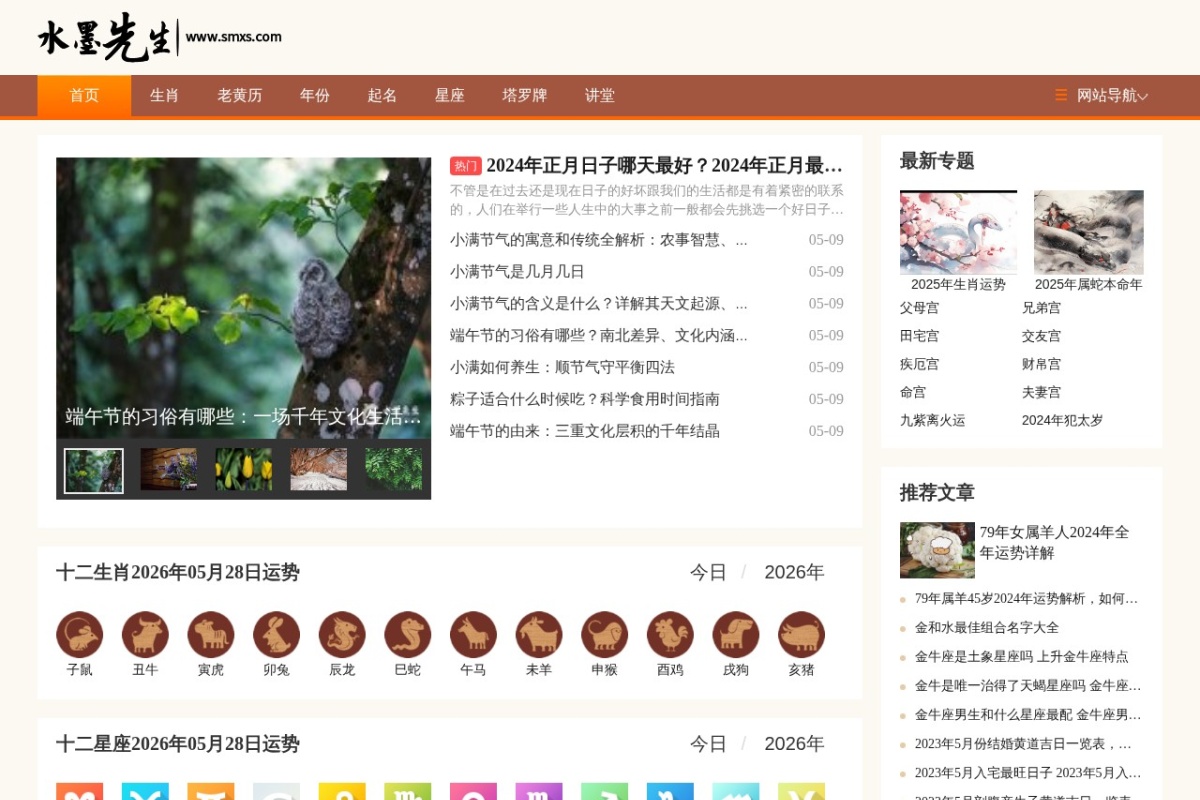Open the 亥猪 zodiac icon
Viewport: 1200px width, 800px height.
pyautogui.click(x=802, y=635)
